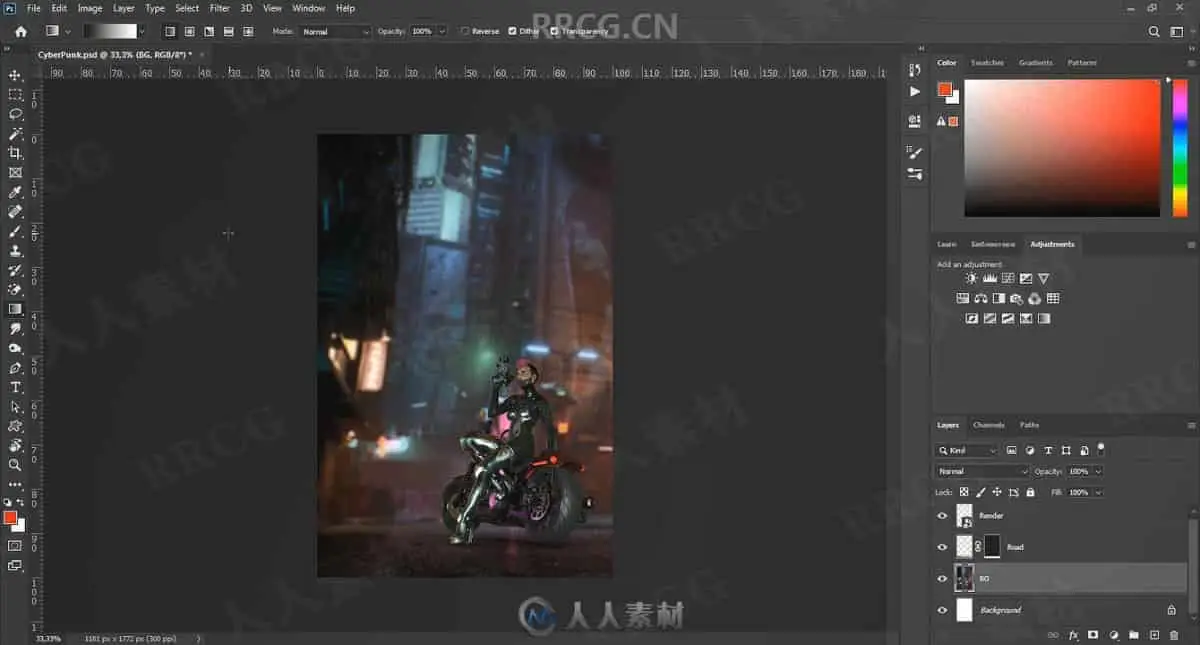Click the foreground color swatch in Color panel

point(944,89)
